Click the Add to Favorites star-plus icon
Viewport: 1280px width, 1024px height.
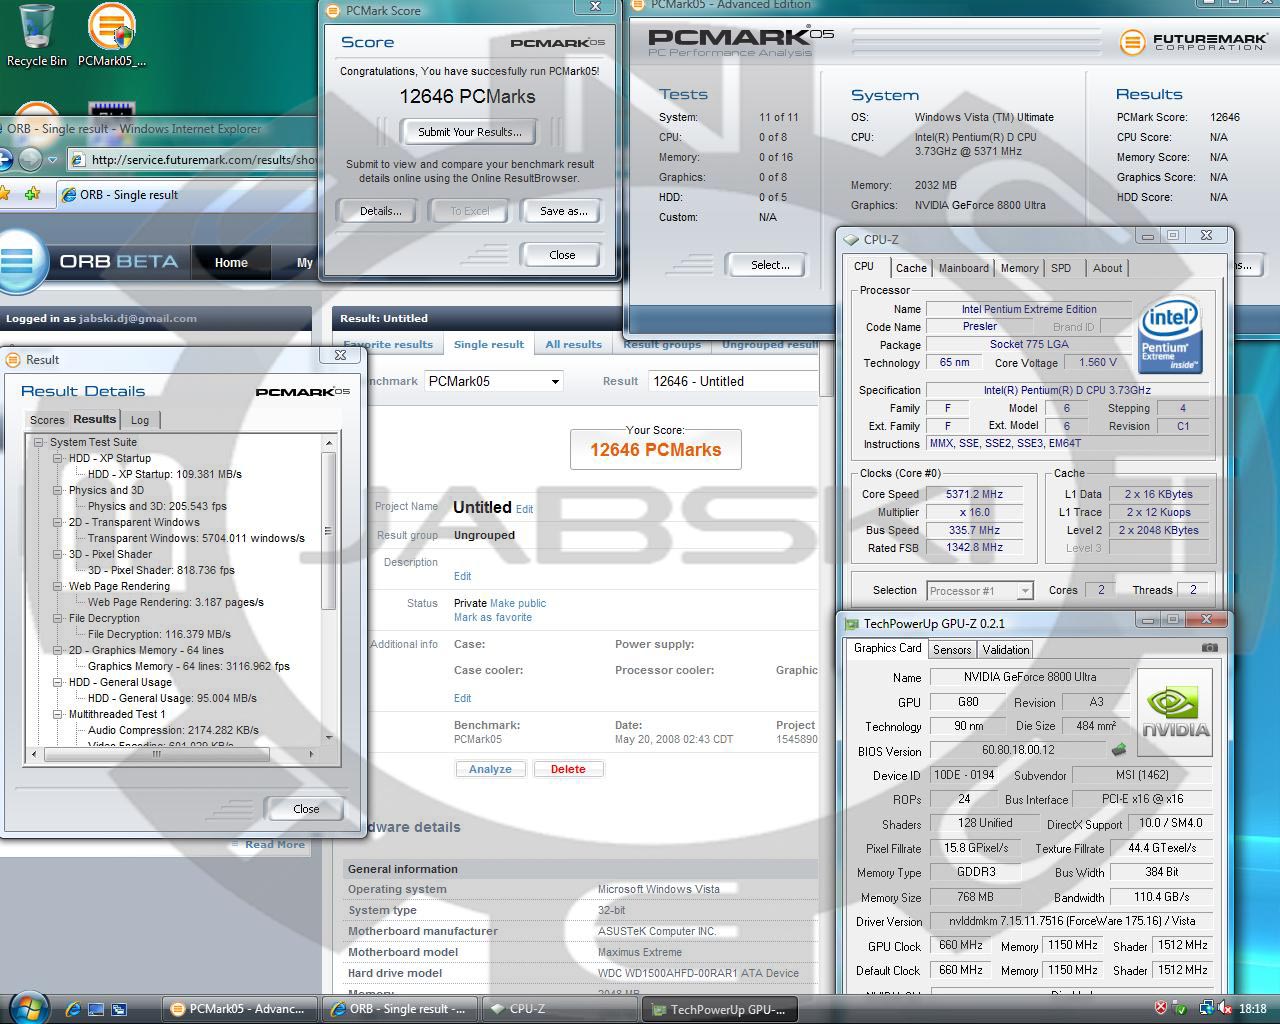[x=33, y=194]
